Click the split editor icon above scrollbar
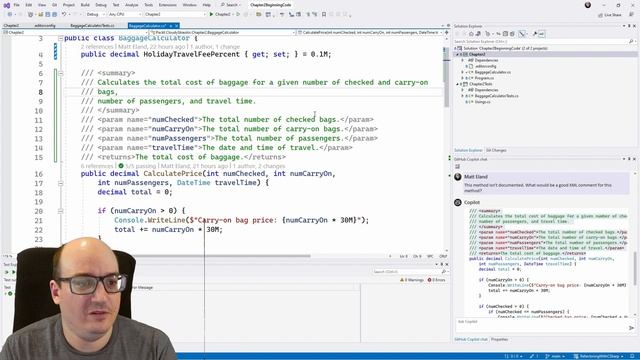This screenshot has width=640, height=360. 446,32
